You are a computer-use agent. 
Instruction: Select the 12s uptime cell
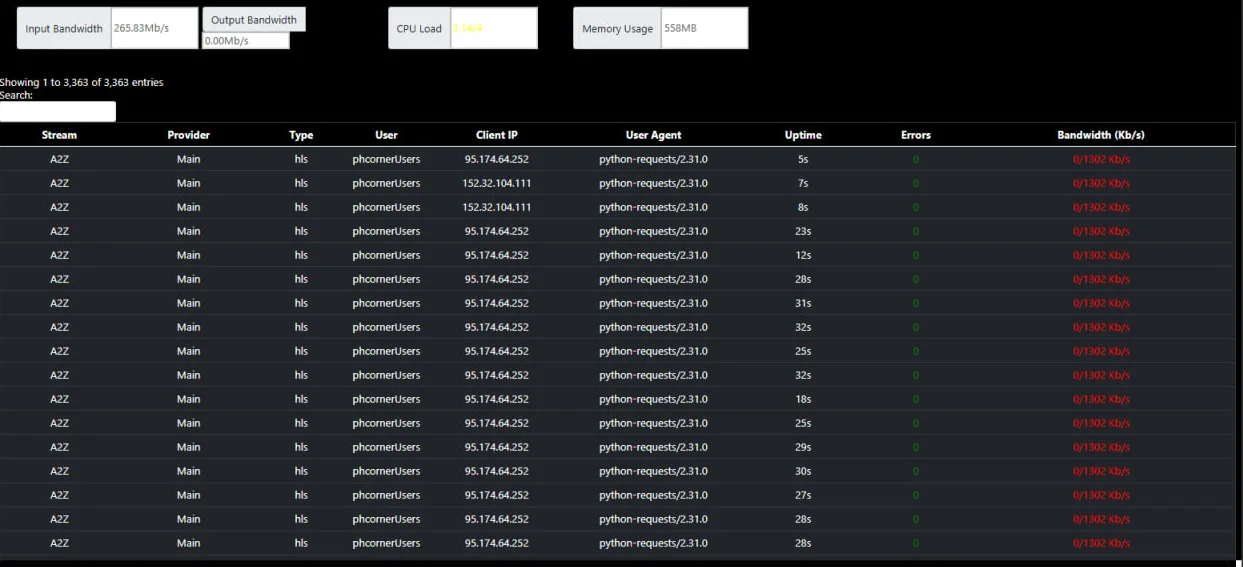pos(803,255)
